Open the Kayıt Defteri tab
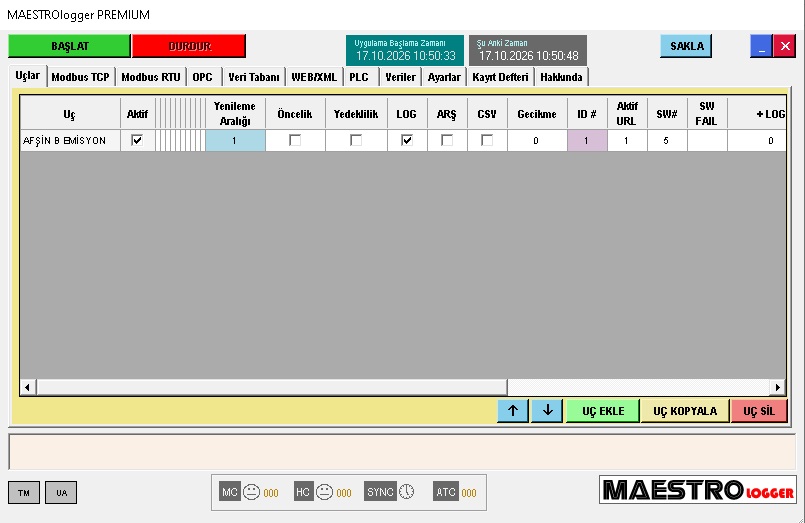Viewport: 805px width, 523px height. pyautogui.click(x=501, y=77)
